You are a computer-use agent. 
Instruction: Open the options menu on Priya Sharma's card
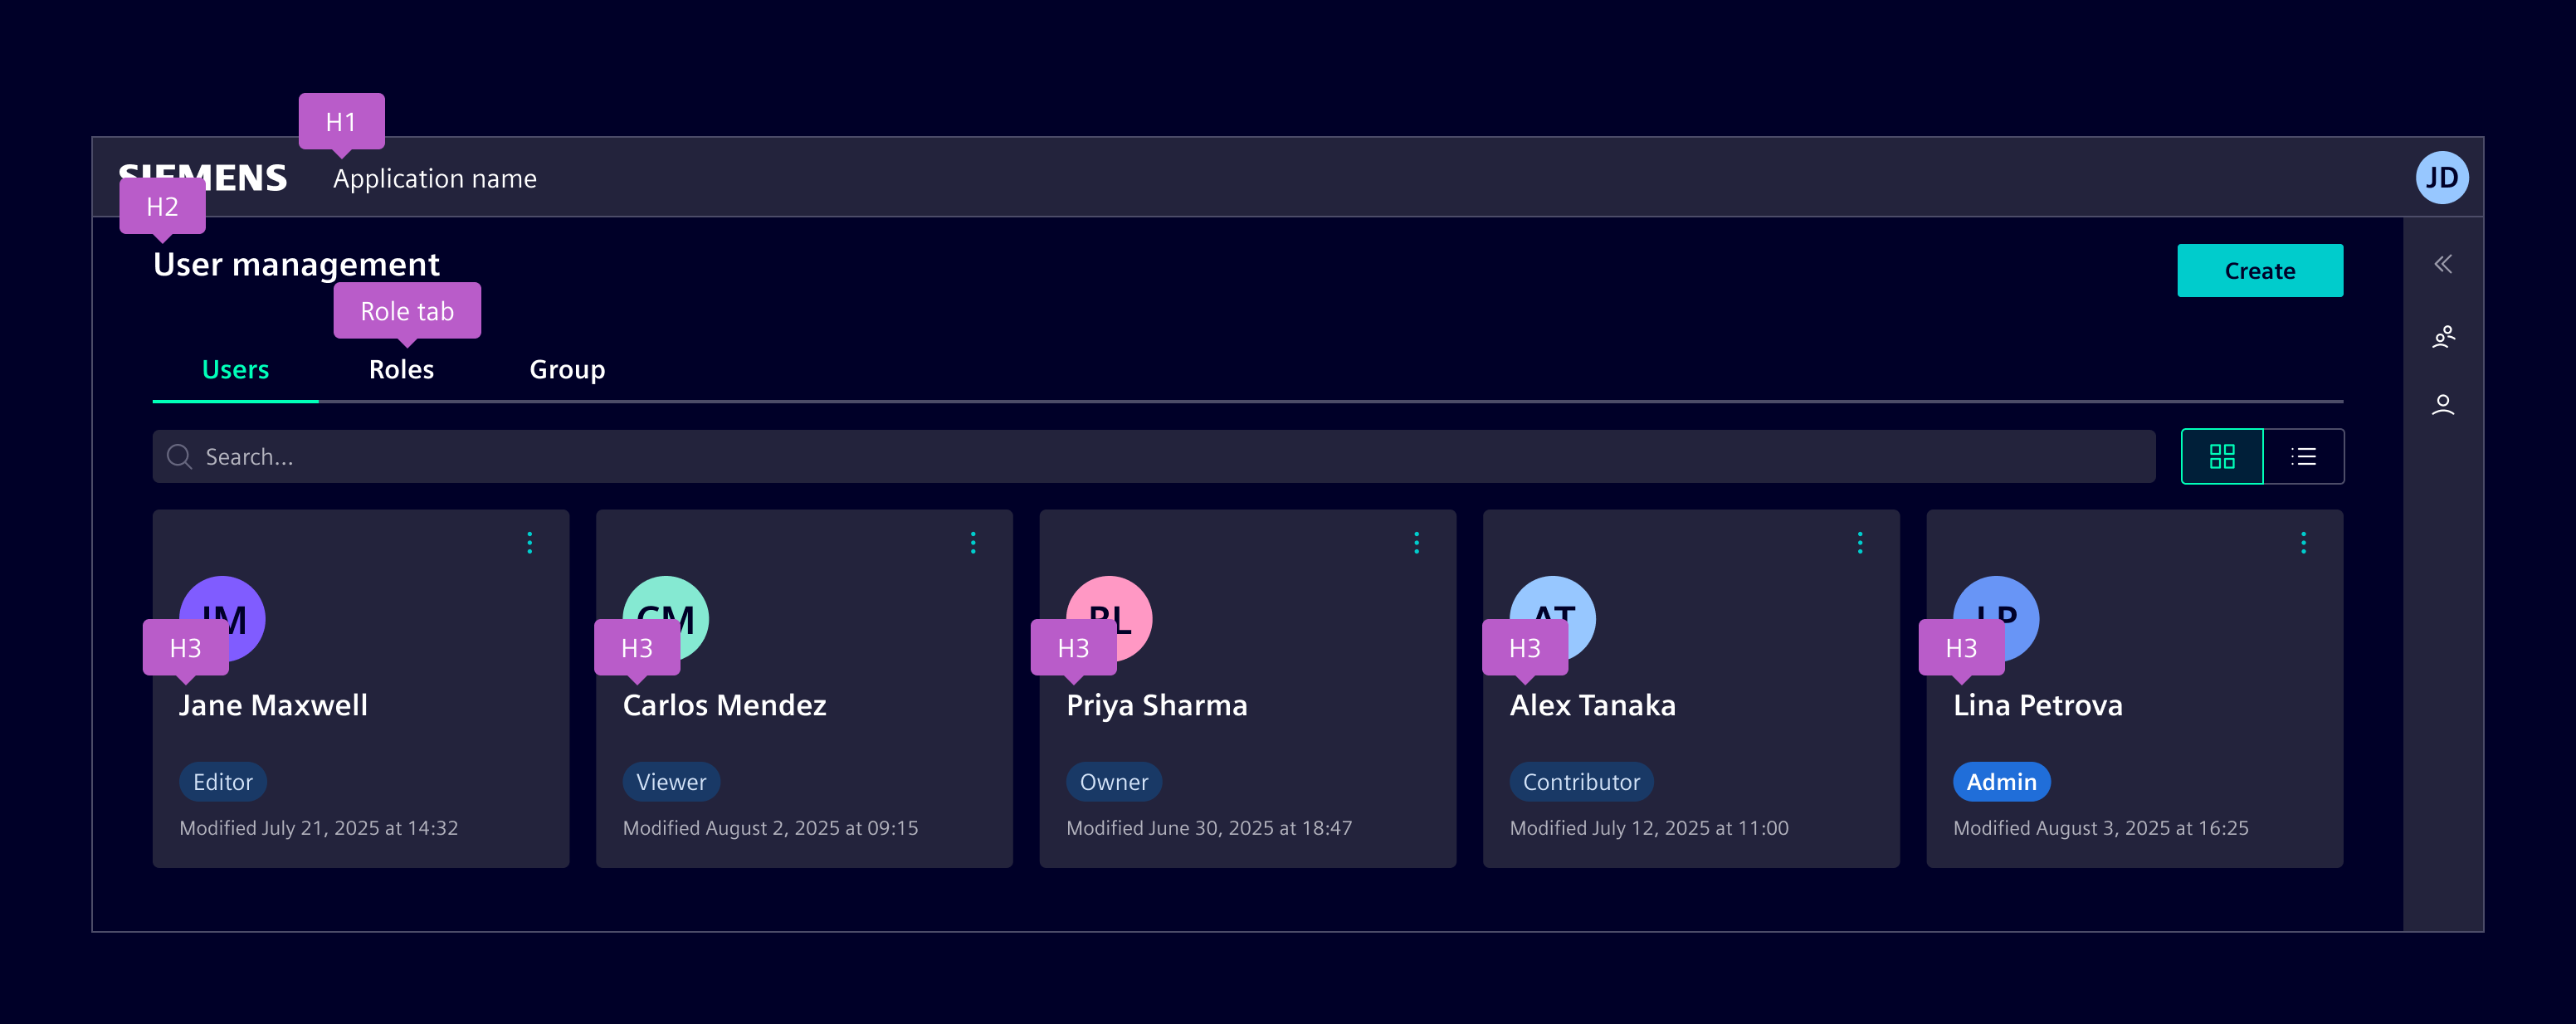[1417, 542]
